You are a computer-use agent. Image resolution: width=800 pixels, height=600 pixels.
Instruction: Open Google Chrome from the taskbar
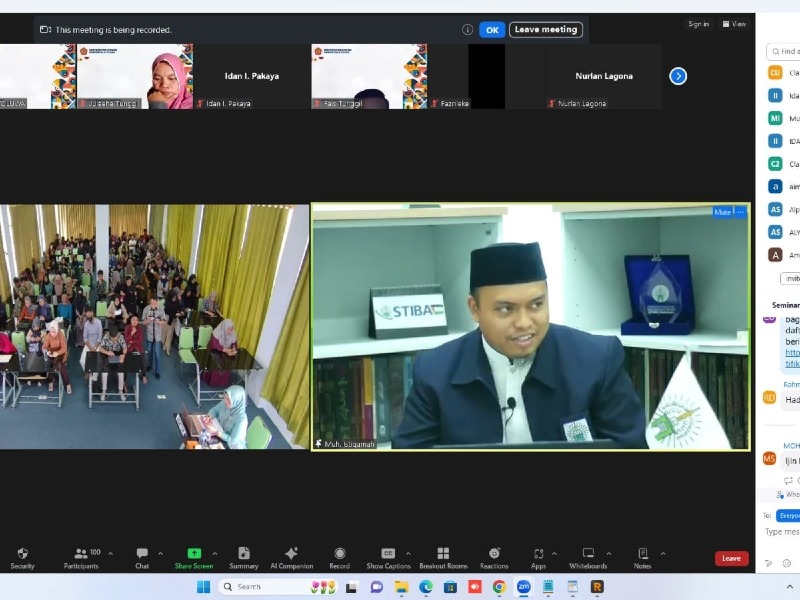(x=499, y=587)
